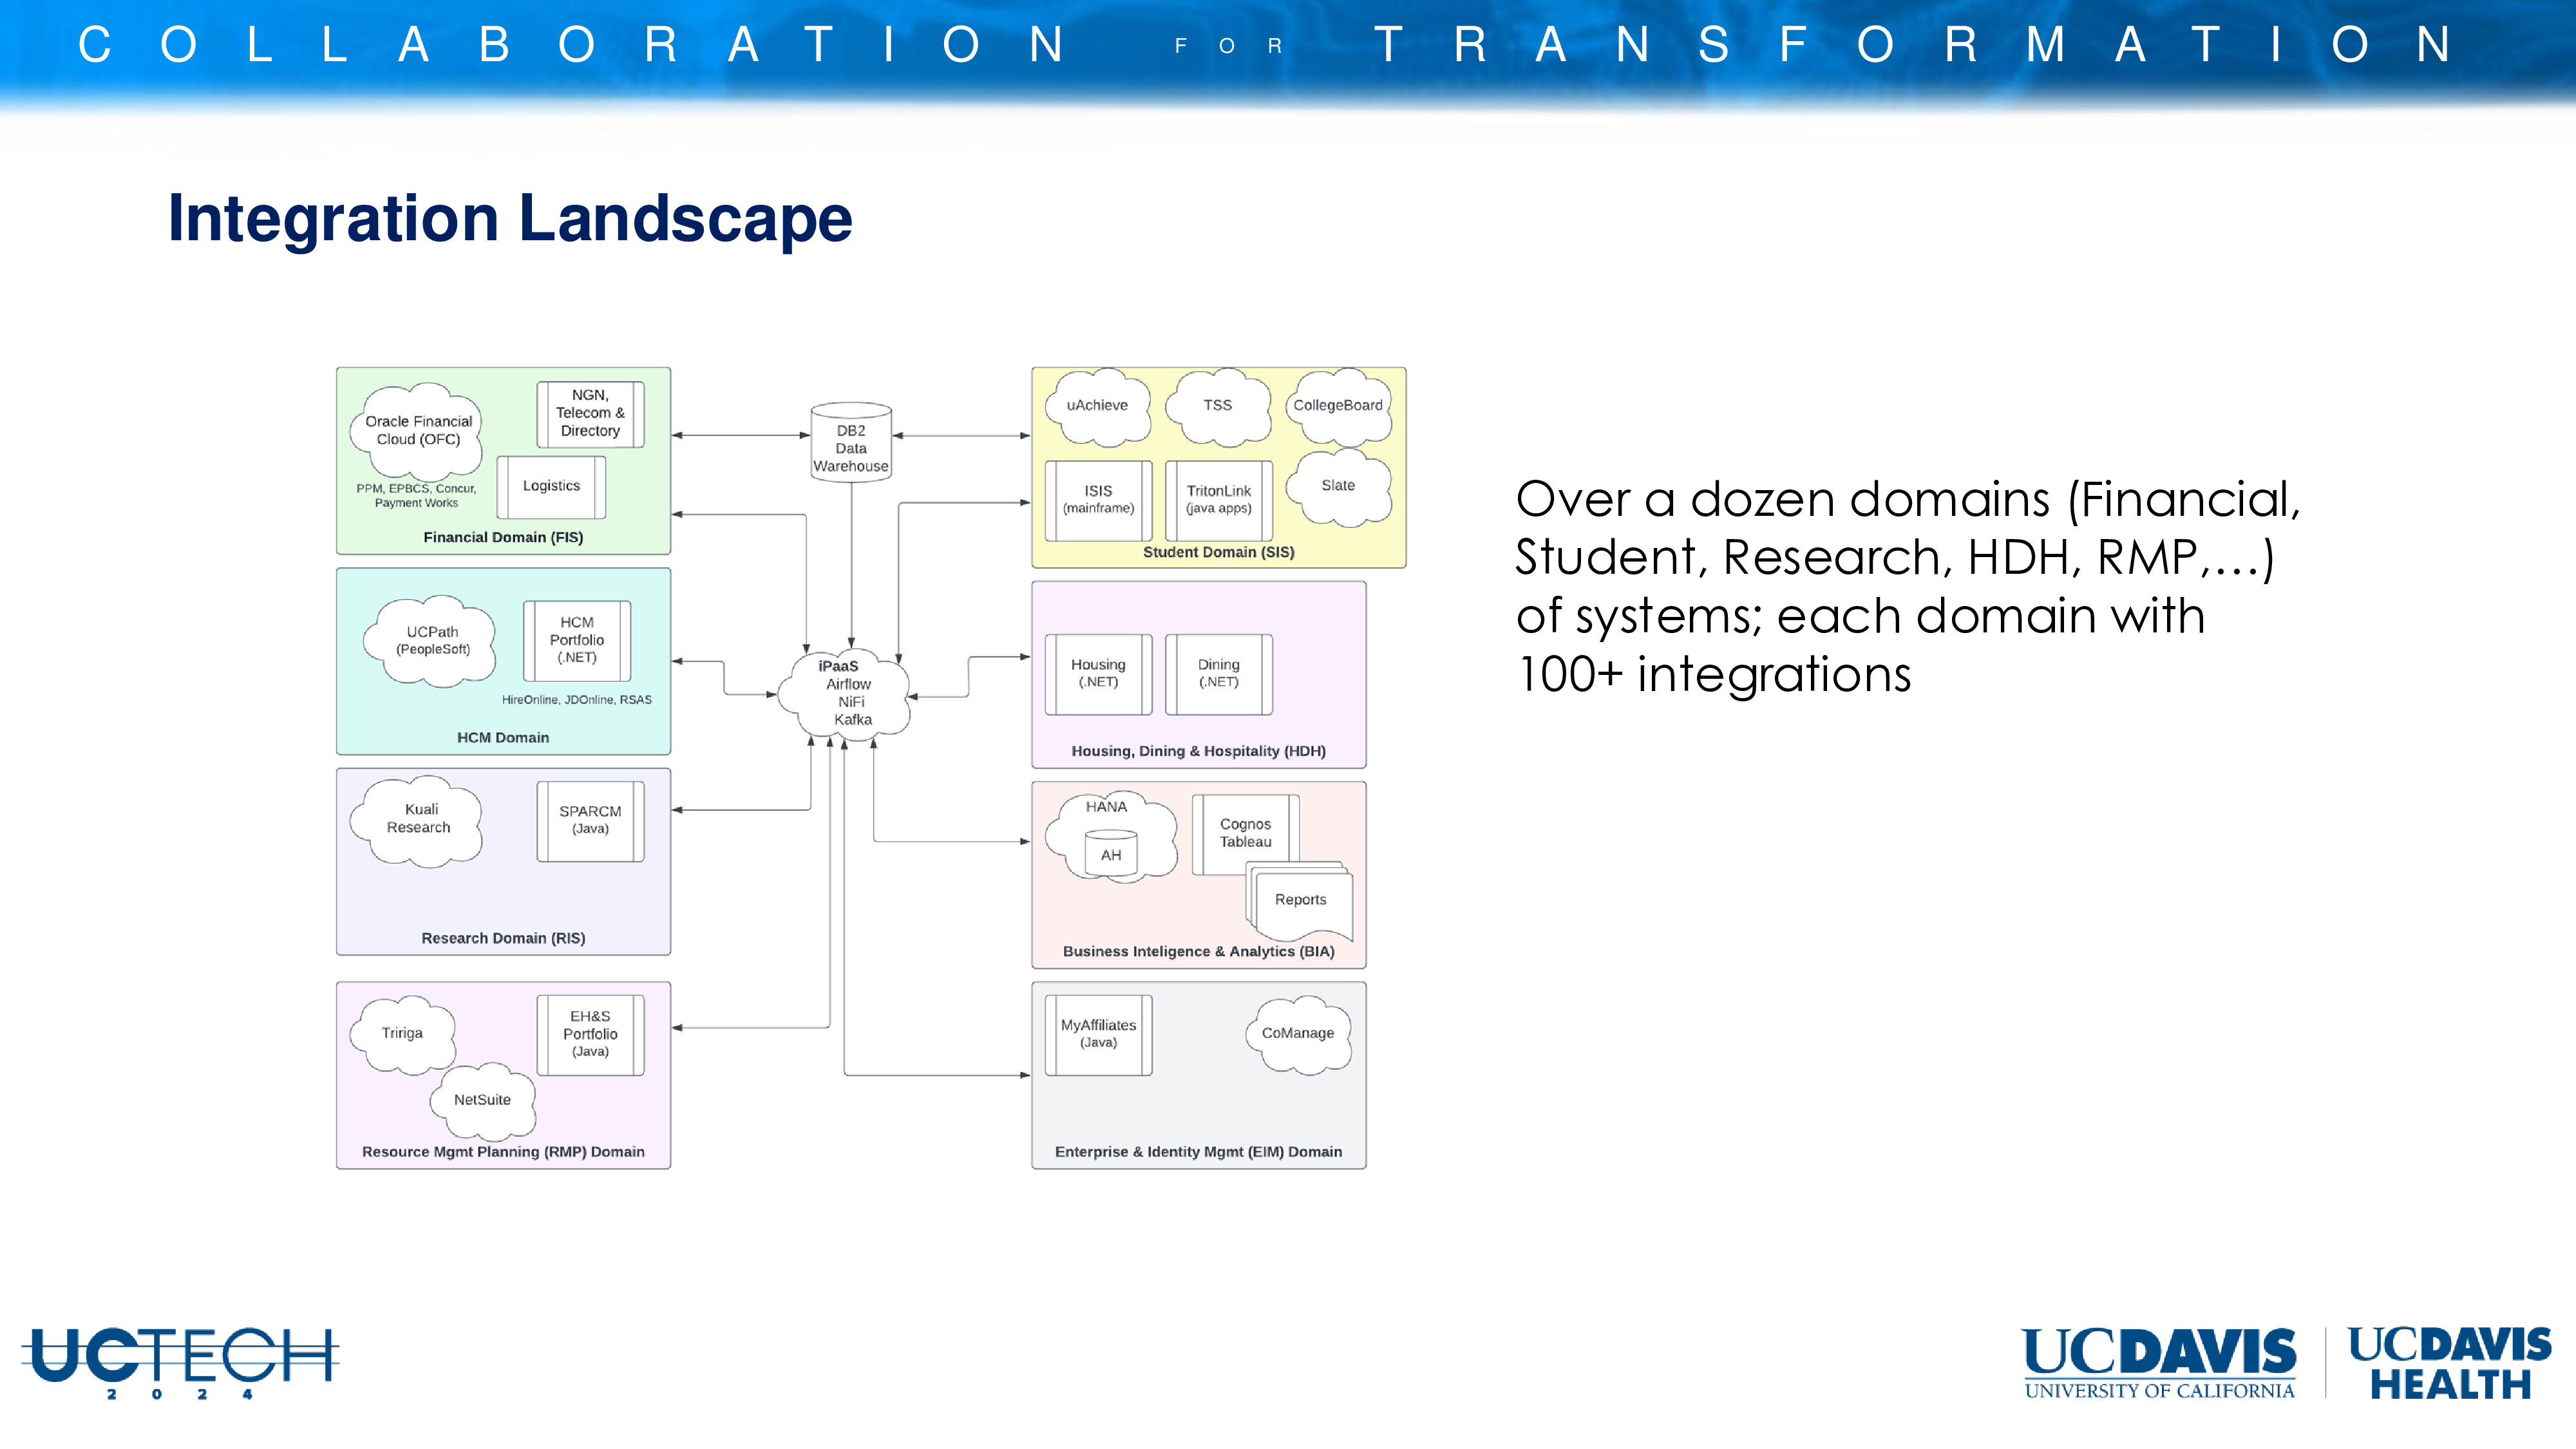Select the CoManage cloud shape
Viewport: 2576px width, 1449px height.
[1298, 1034]
